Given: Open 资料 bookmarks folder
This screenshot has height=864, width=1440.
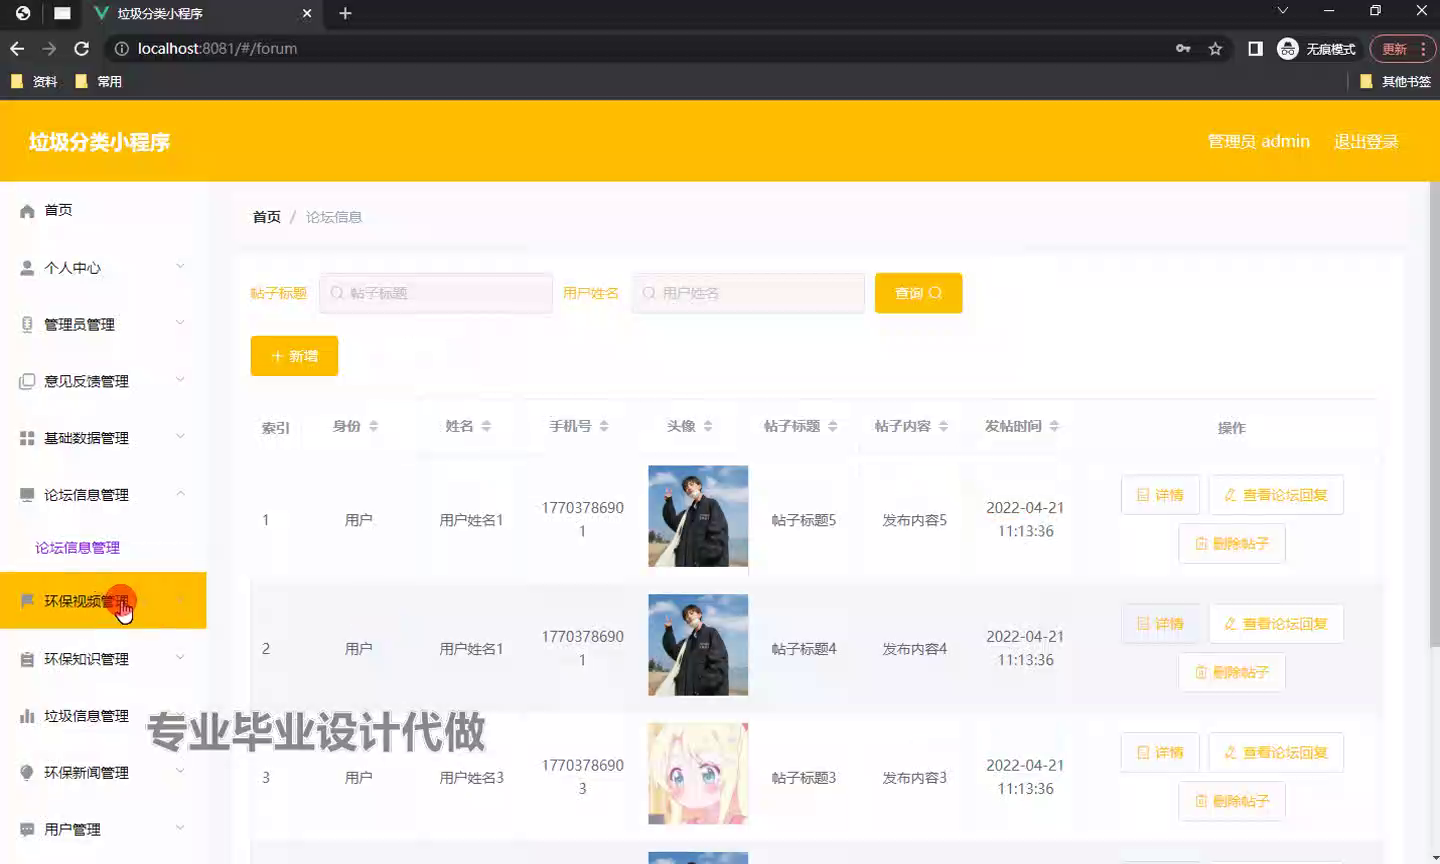Looking at the screenshot, I should tap(34, 82).
